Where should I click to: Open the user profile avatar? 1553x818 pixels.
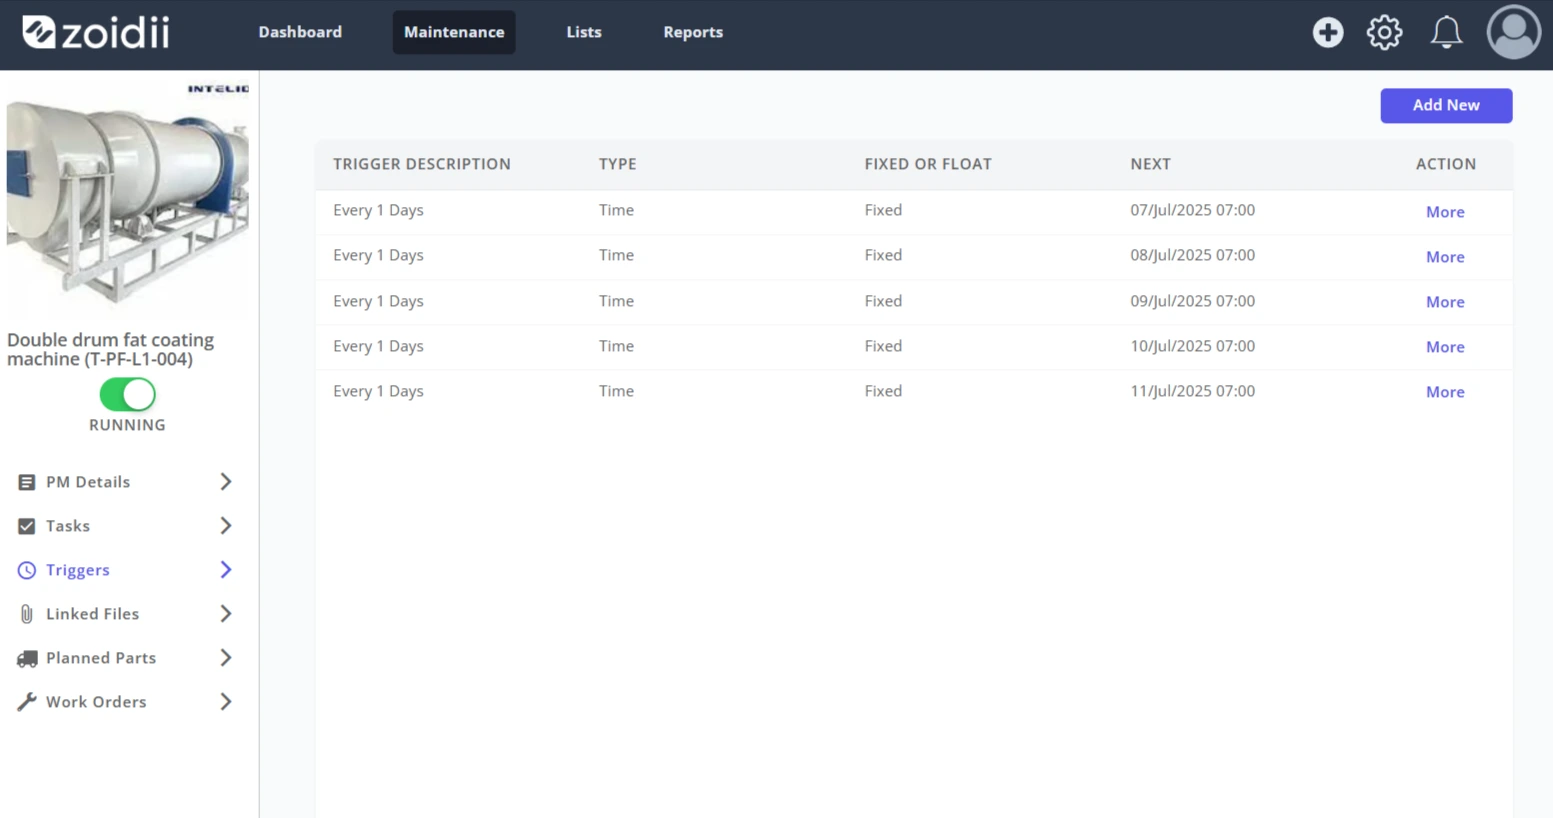click(1514, 32)
